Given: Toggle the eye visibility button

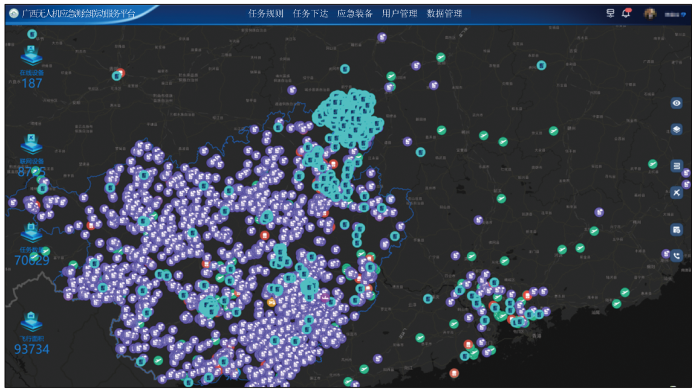Looking at the screenshot, I should click(x=676, y=103).
